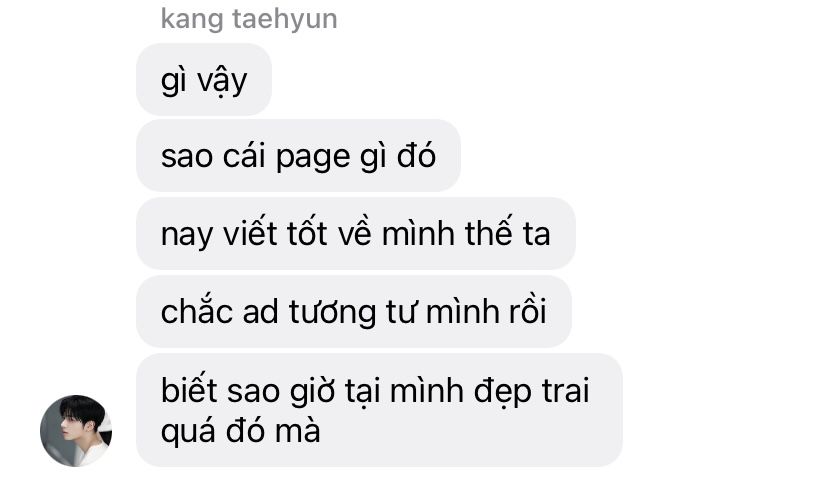Click the word 'viết' in the third message
This screenshot has width=828, height=494.
tap(250, 233)
